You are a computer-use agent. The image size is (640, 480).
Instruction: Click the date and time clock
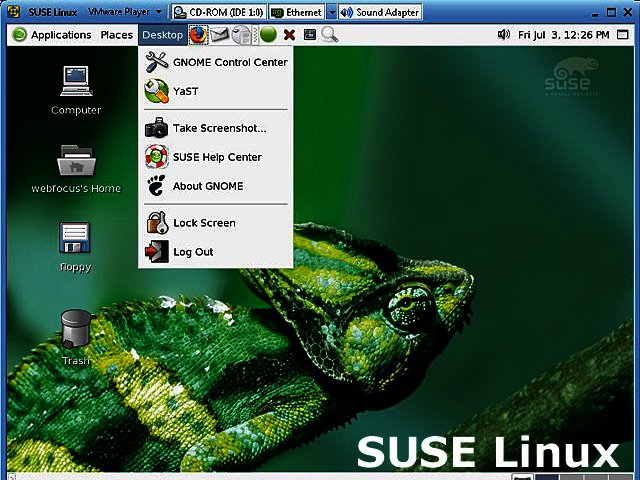pyautogui.click(x=564, y=34)
